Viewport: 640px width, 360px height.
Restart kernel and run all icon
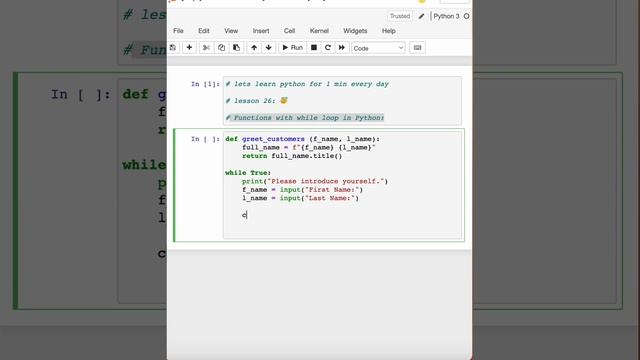point(342,48)
